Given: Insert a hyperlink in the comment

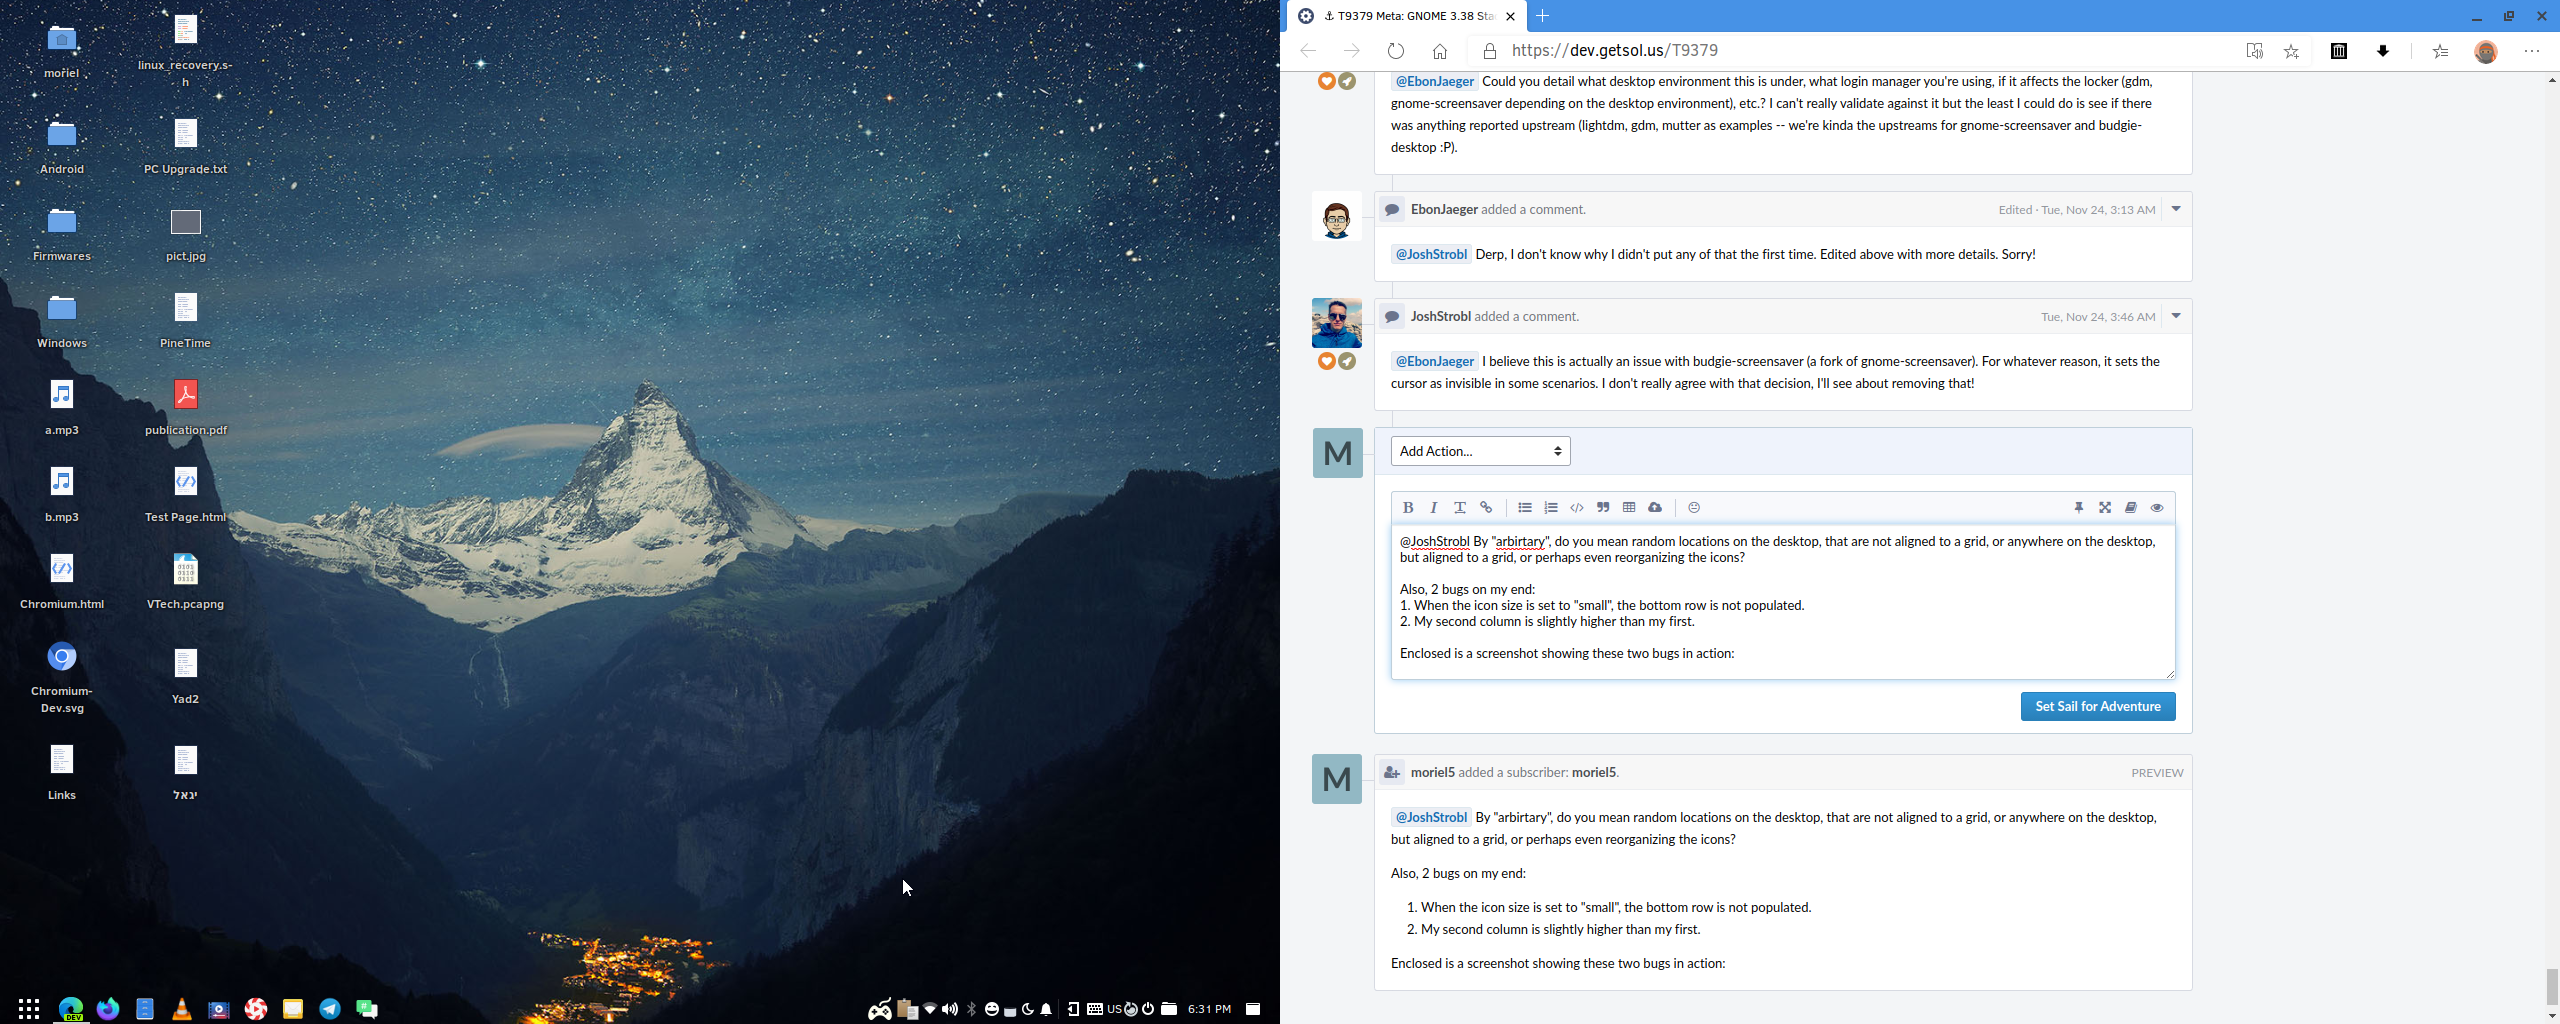Looking at the screenshot, I should click(x=1486, y=508).
